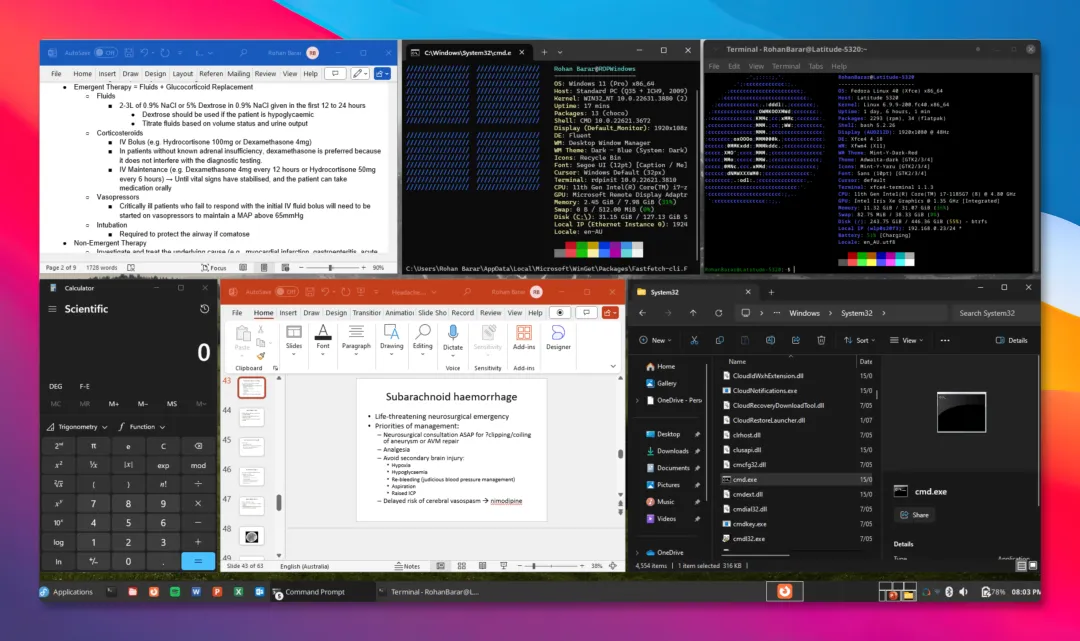Image resolution: width=1080 pixels, height=641 pixels.
Task: Click the search magnifier in Word title bar
Action: click(x=243, y=52)
